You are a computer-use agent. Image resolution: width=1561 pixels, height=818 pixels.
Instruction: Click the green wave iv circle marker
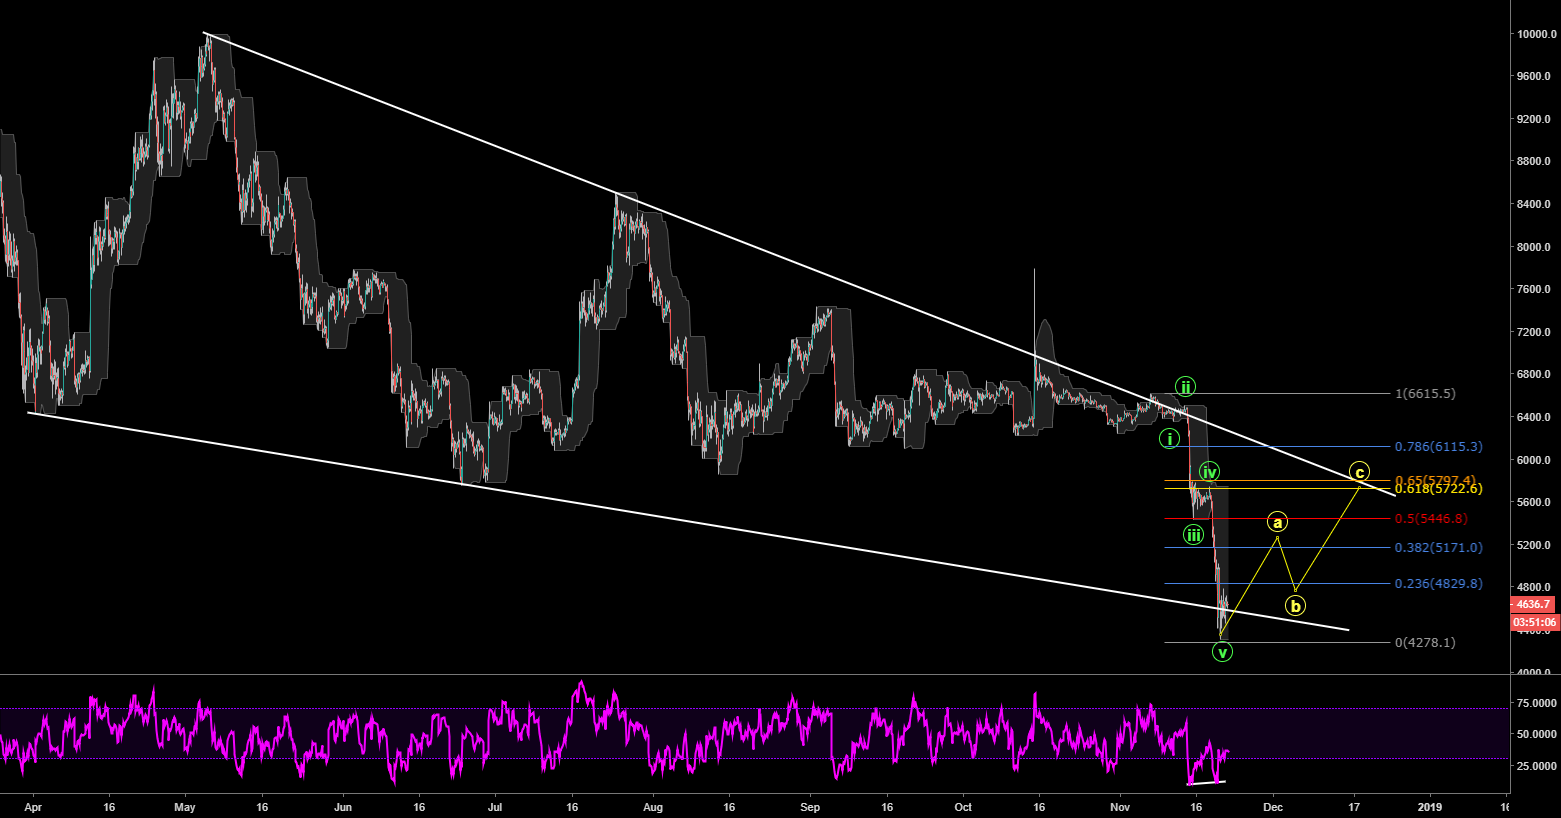click(x=1209, y=472)
